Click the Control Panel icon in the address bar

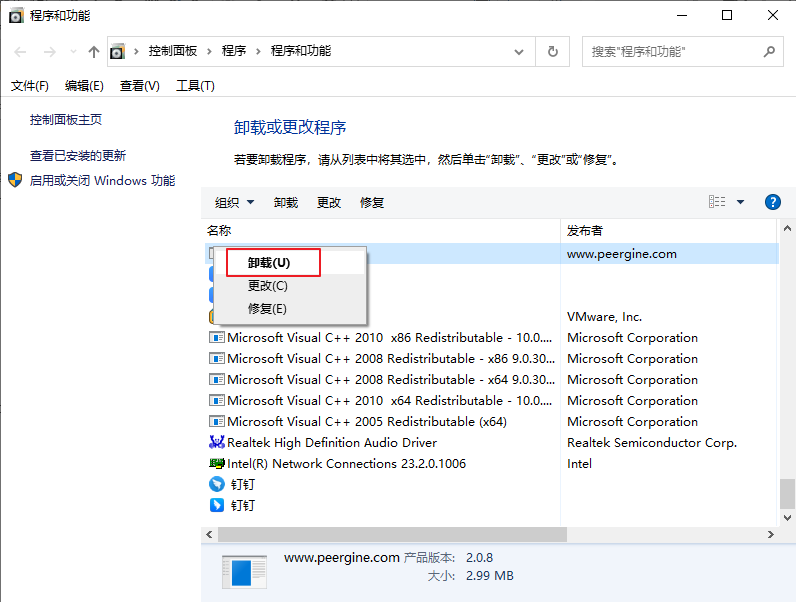[117, 51]
